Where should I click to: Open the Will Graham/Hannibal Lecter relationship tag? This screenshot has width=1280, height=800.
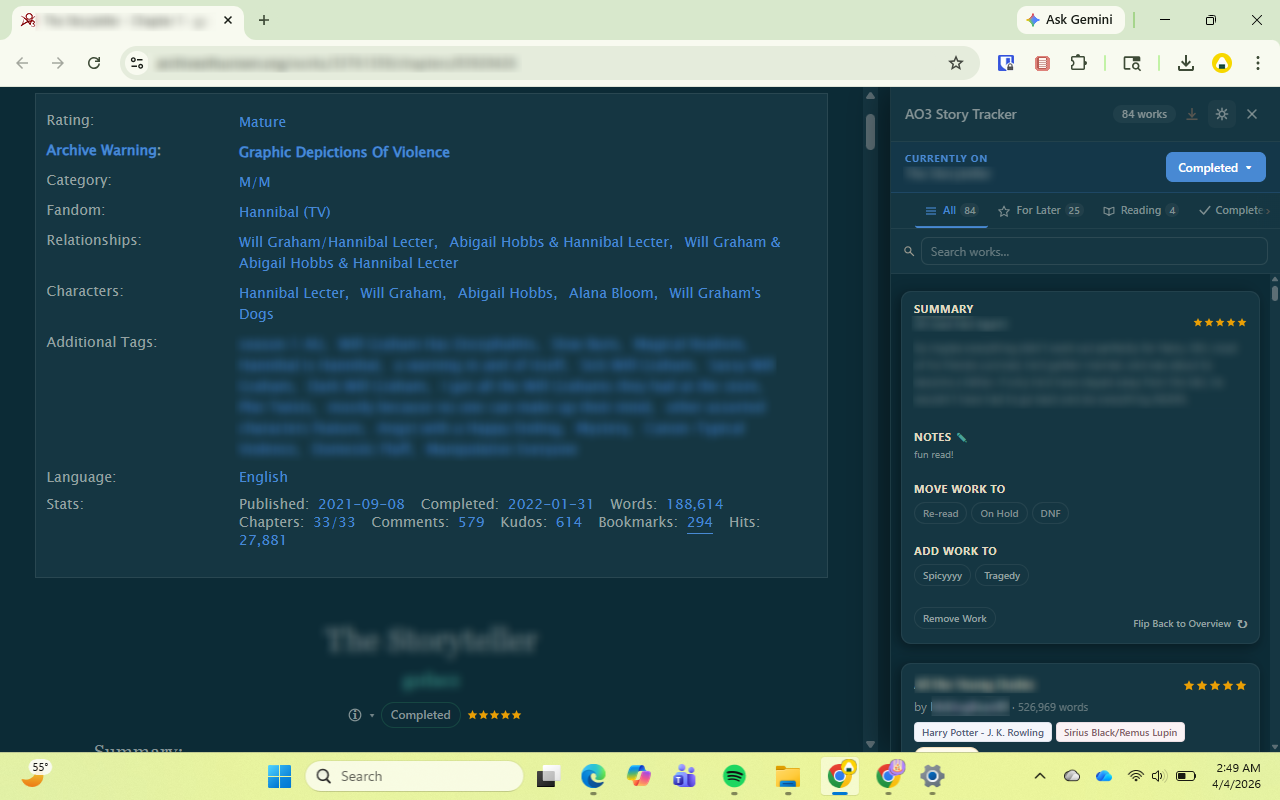click(337, 242)
